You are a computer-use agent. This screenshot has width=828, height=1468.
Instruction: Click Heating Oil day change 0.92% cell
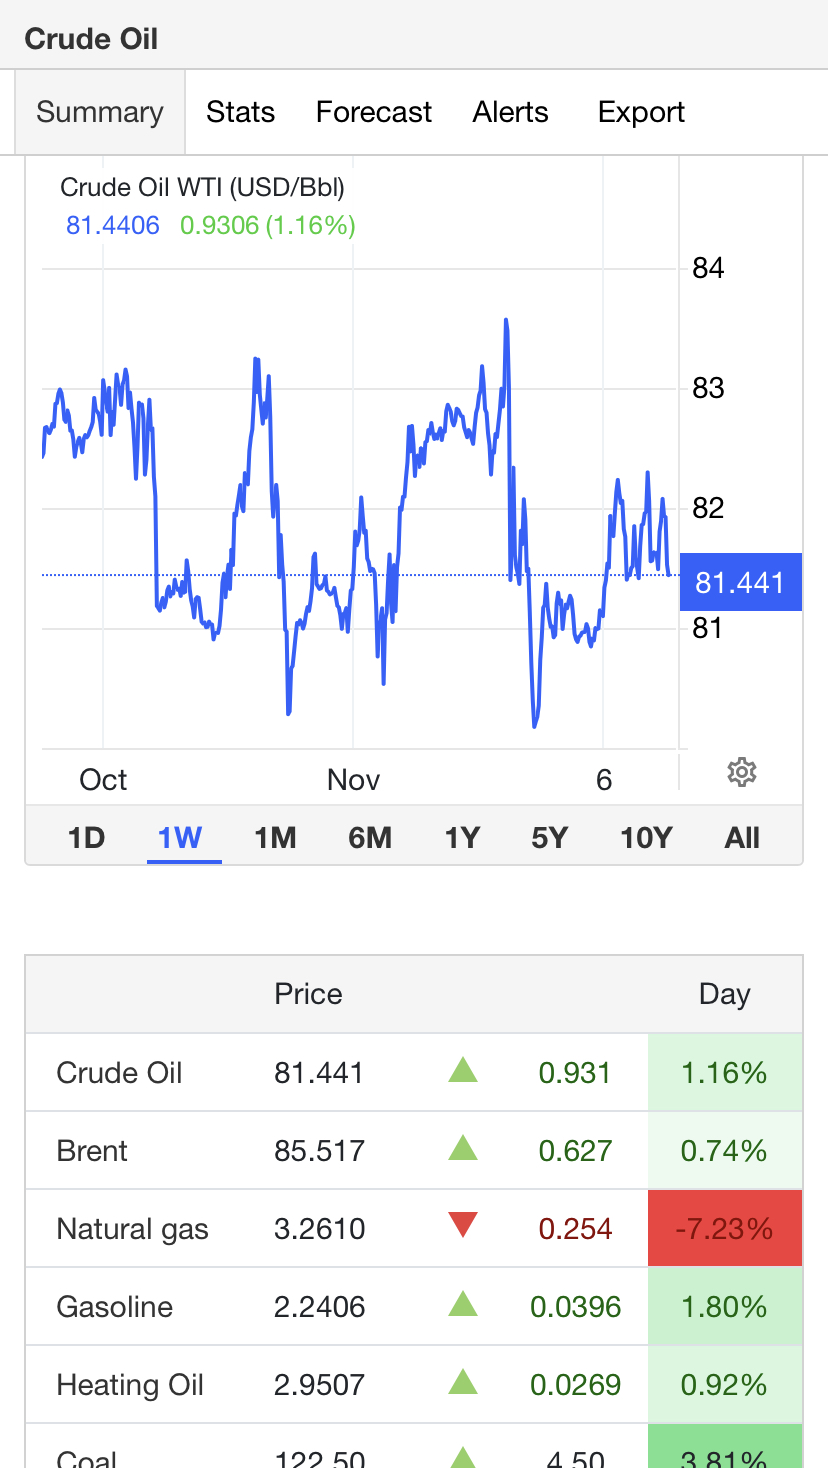[725, 1385]
